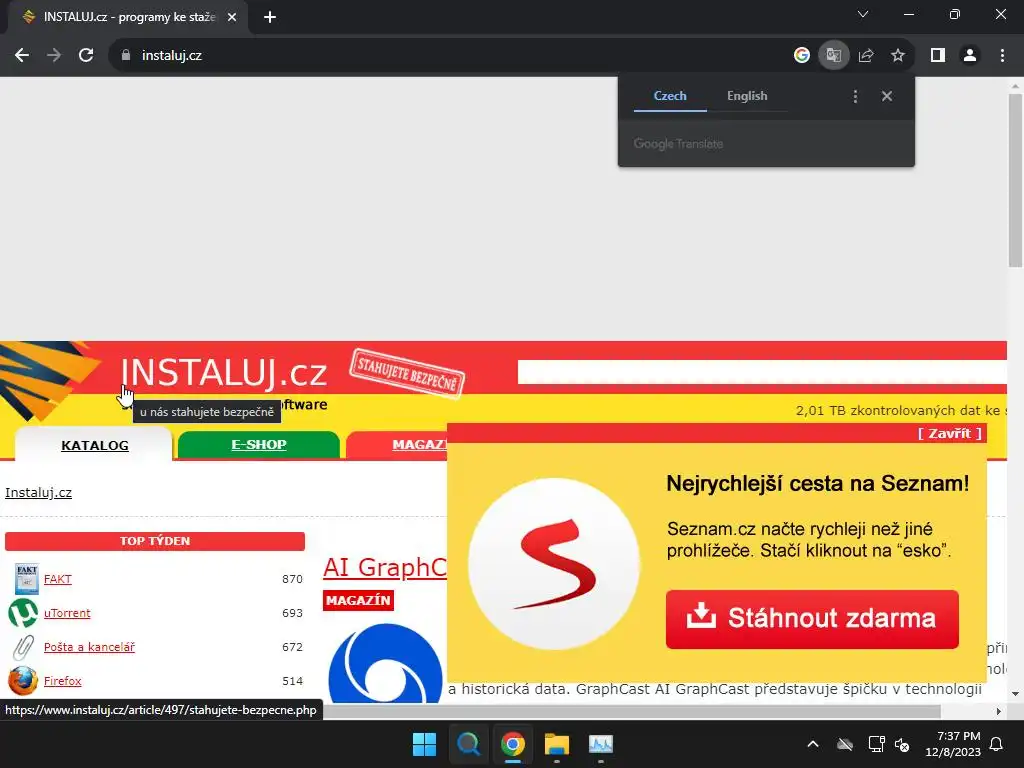This screenshot has height=768, width=1024.
Task: Open the AI GraphCast article headline
Action: pos(385,567)
